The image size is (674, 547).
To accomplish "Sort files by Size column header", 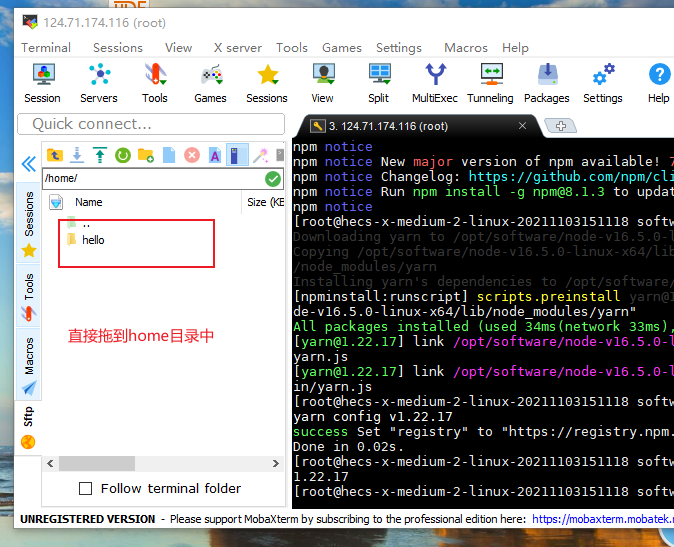I will point(265,202).
